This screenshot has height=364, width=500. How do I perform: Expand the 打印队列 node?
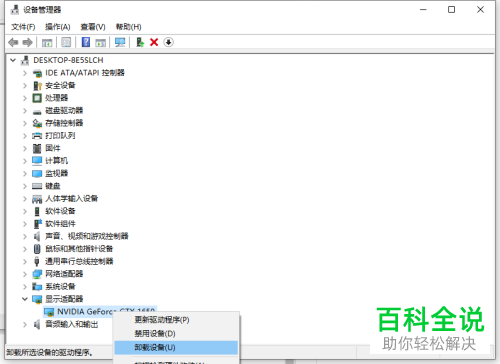click(x=25, y=136)
